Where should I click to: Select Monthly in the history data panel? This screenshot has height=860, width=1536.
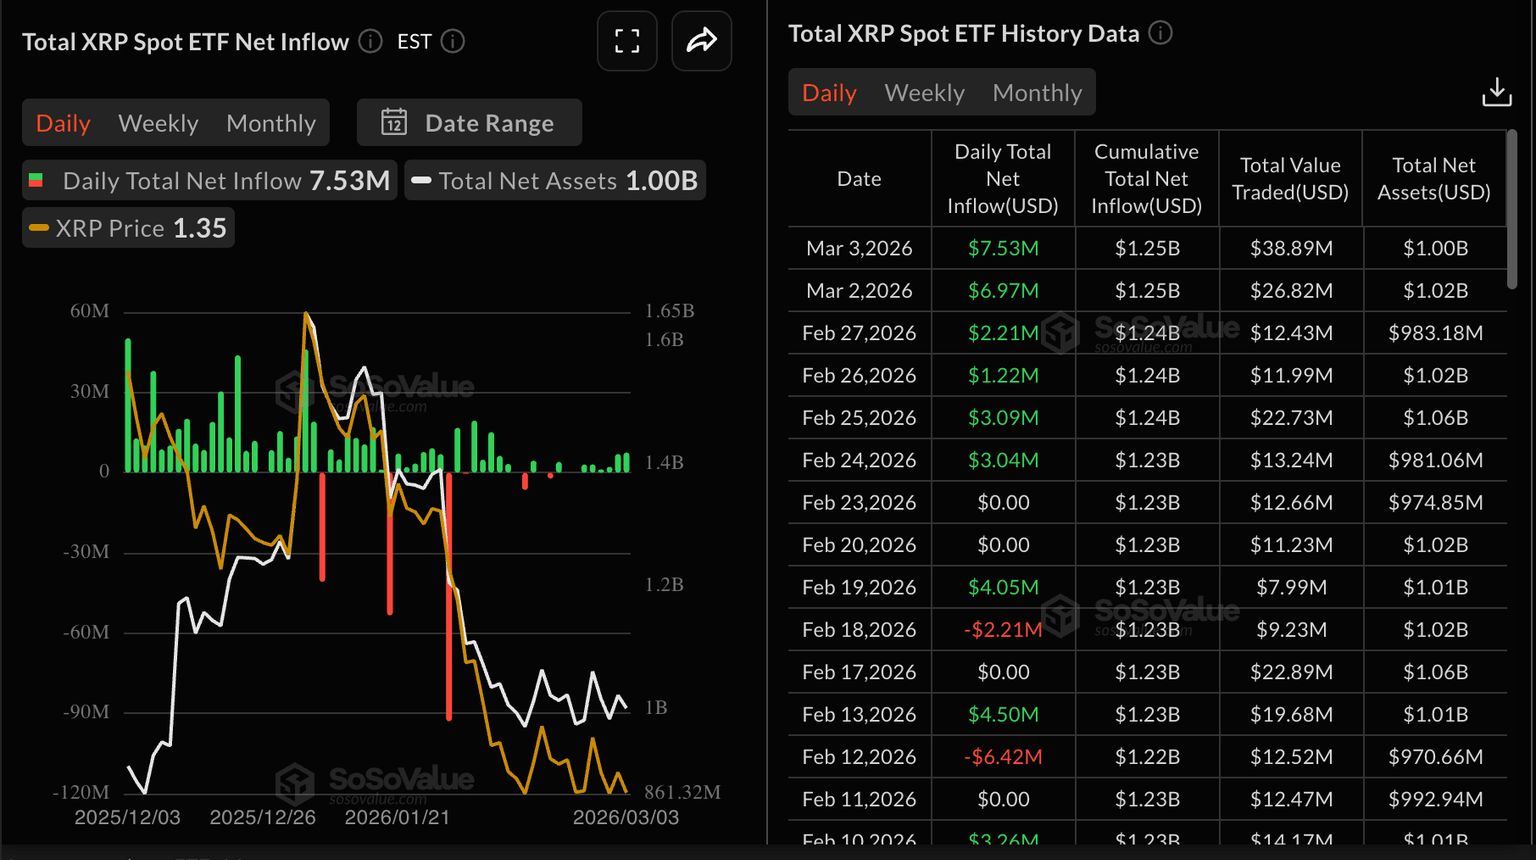pyautogui.click(x=1037, y=92)
